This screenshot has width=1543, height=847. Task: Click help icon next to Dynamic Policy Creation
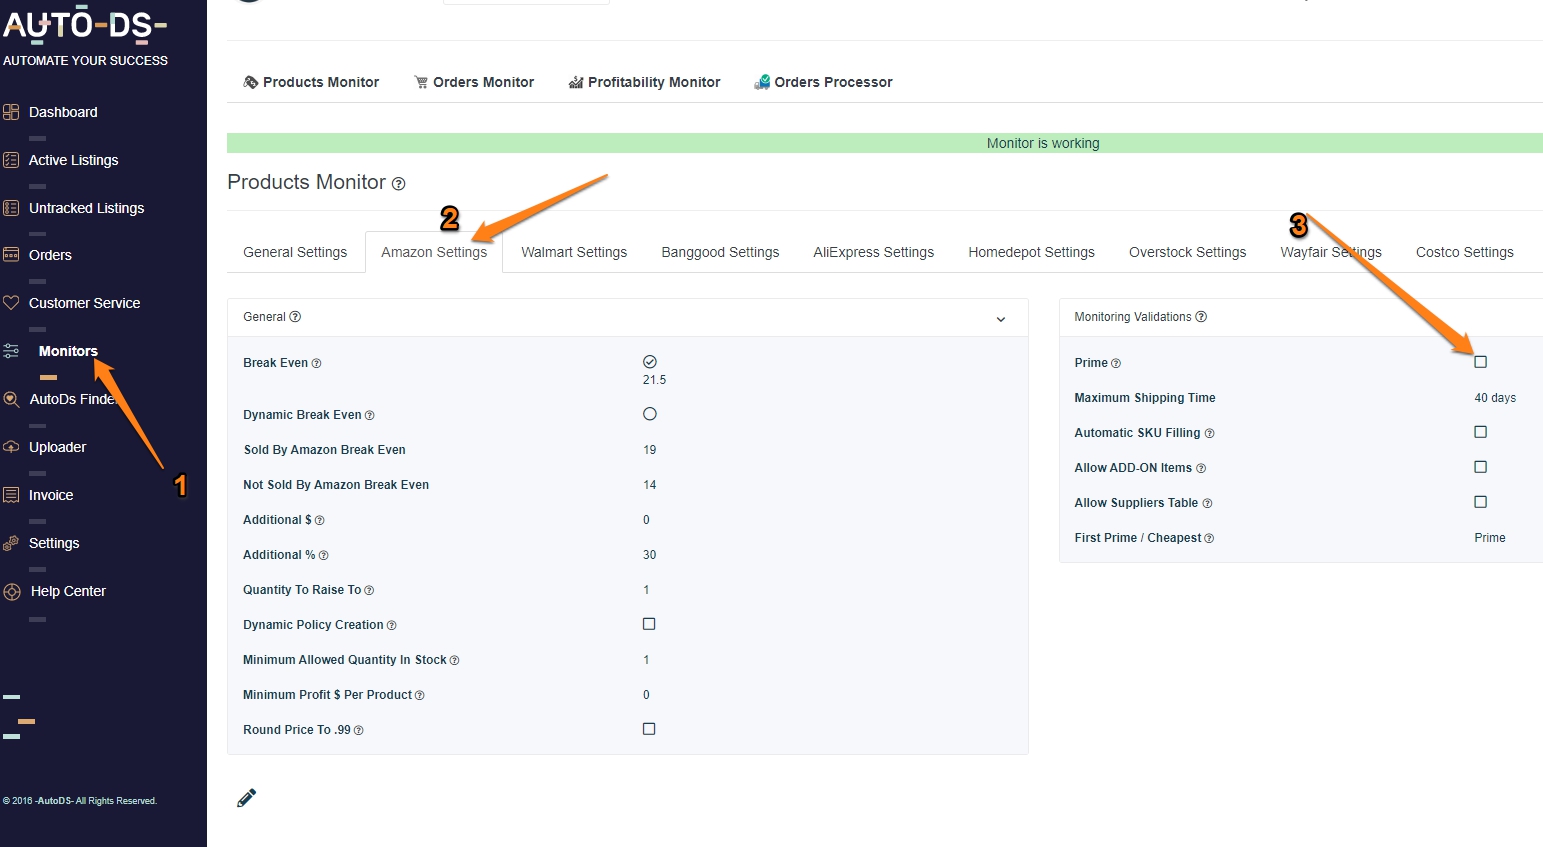[x=391, y=626]
